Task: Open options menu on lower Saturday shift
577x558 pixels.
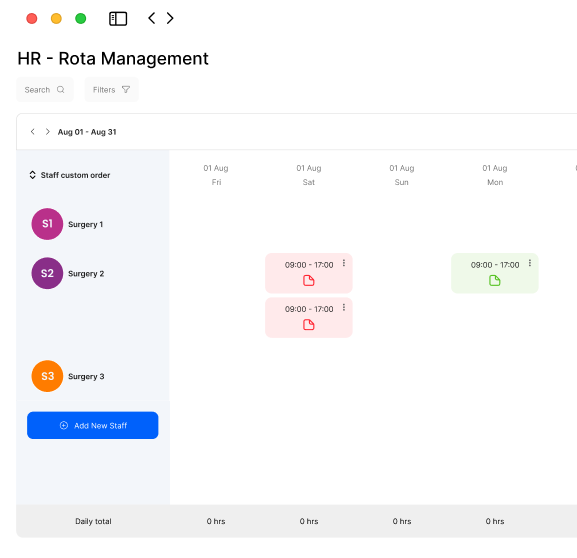Action: click(x=344, y=307)
